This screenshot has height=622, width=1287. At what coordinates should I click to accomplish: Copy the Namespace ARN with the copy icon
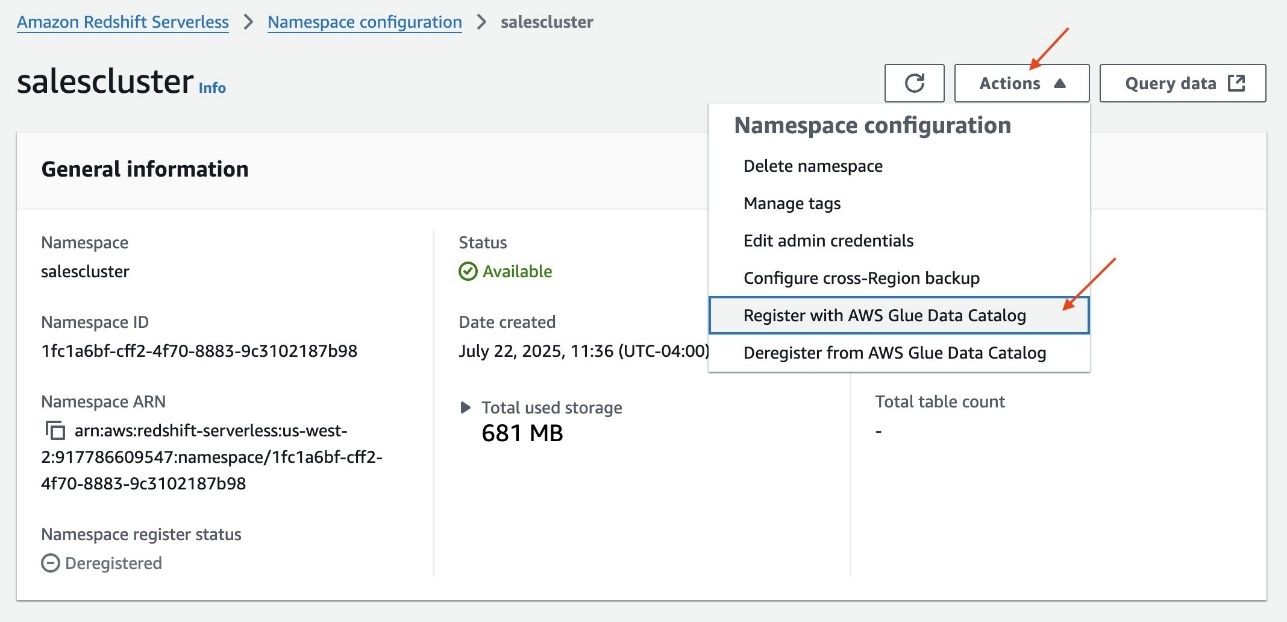55,431
